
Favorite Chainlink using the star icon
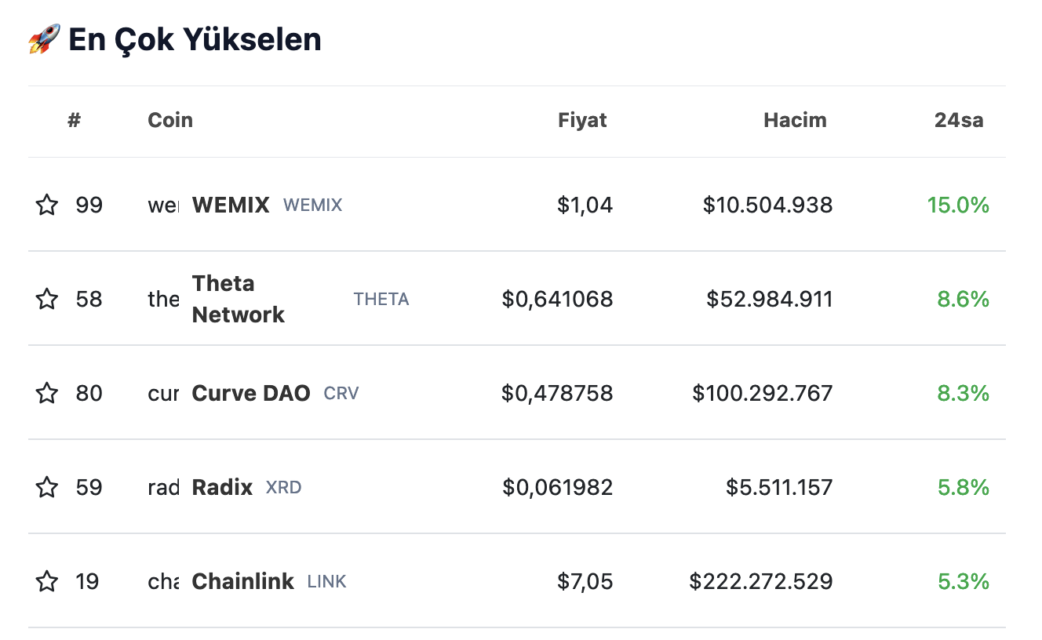(x=47, y=582)
